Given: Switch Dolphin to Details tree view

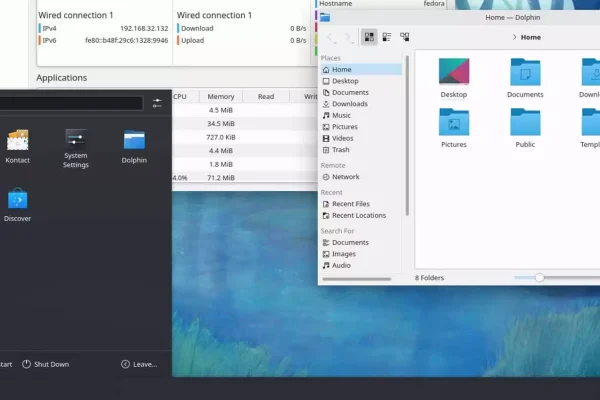Looking at the screenshot, I should tap(404, 37).
